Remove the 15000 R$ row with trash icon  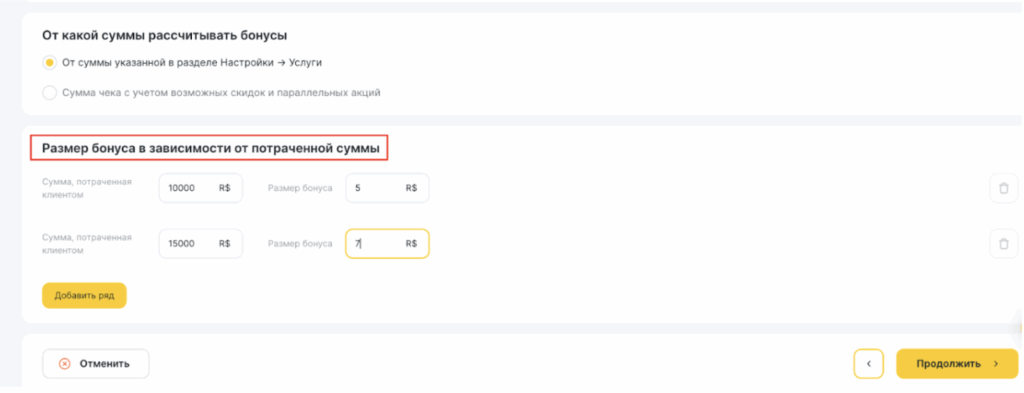pyautogui.click(x=1003, y=244)
